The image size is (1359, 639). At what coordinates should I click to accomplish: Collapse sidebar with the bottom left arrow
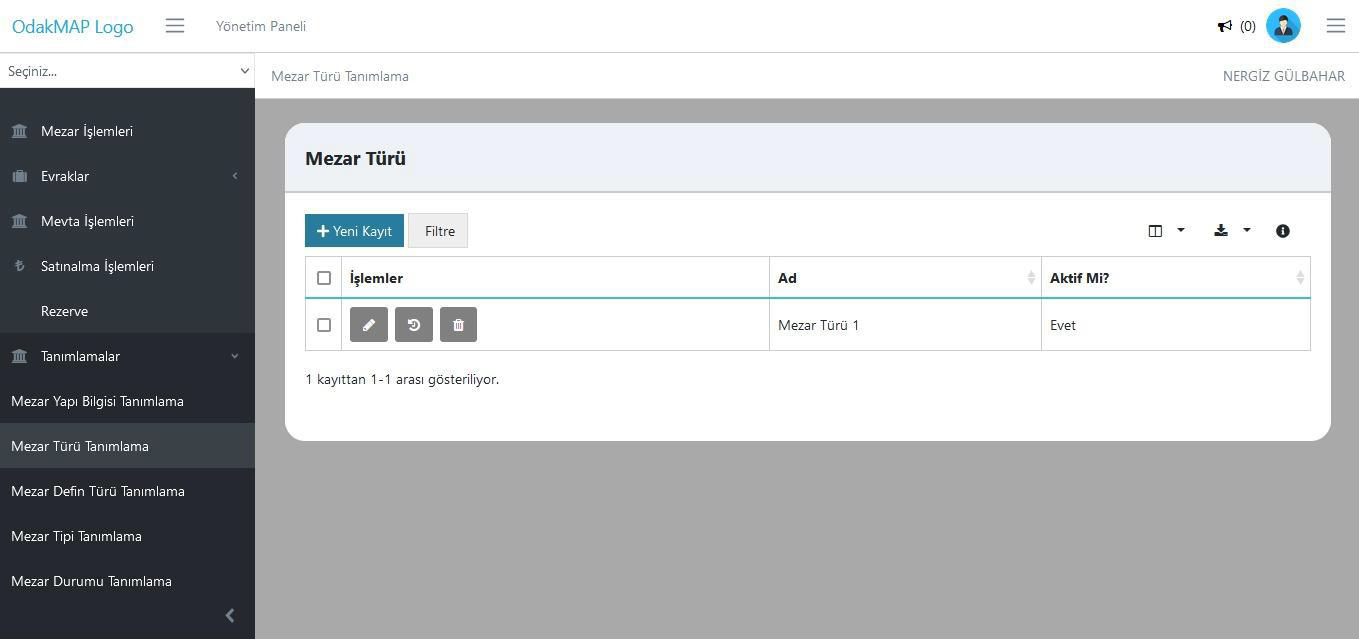click(x=230, y=616)
